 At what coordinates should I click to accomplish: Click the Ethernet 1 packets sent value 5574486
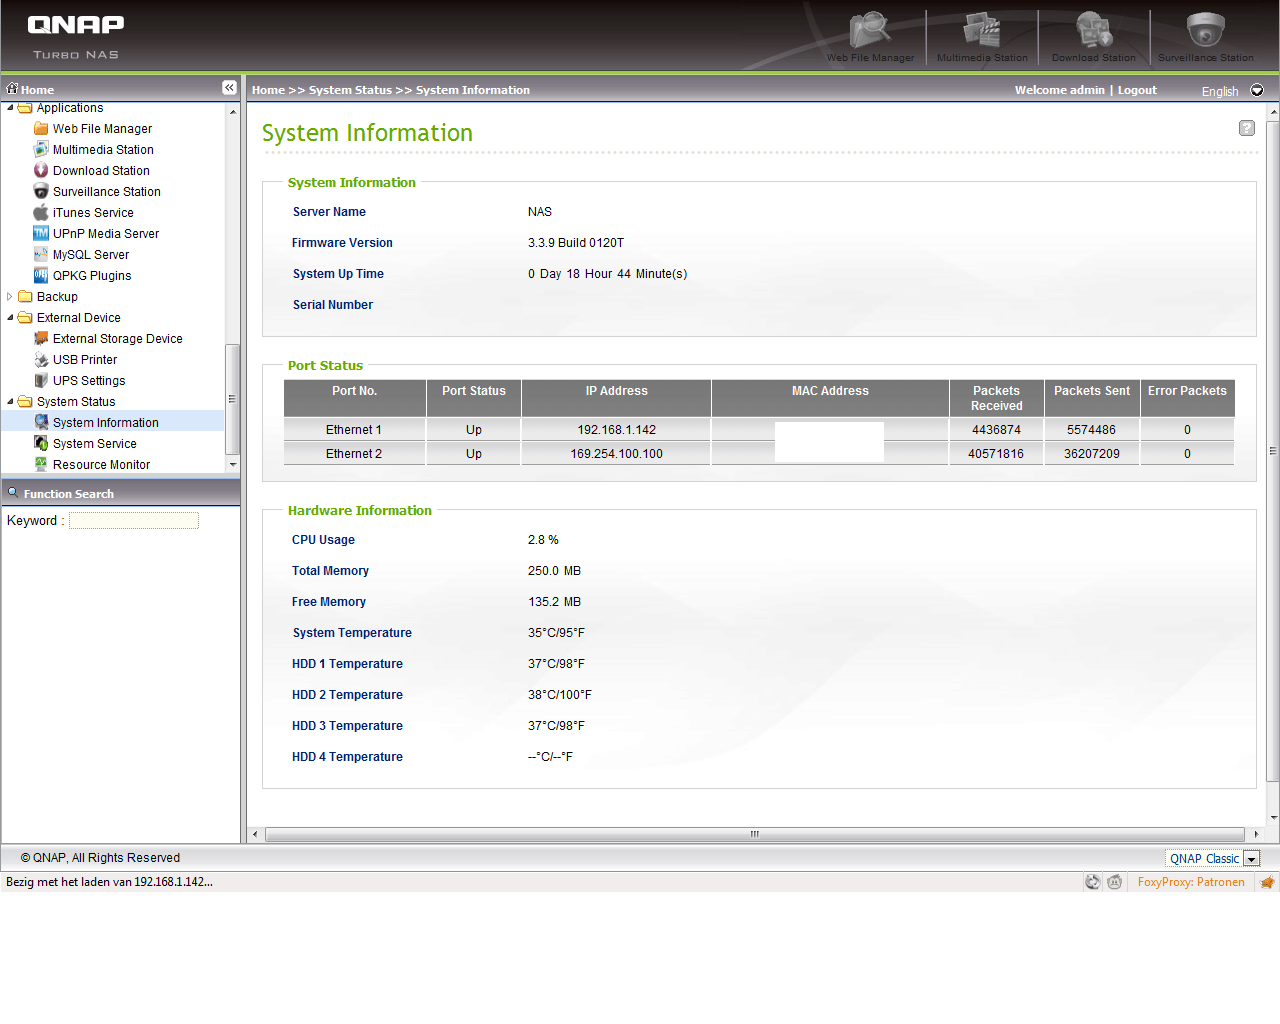click(x=1091, y=429)
